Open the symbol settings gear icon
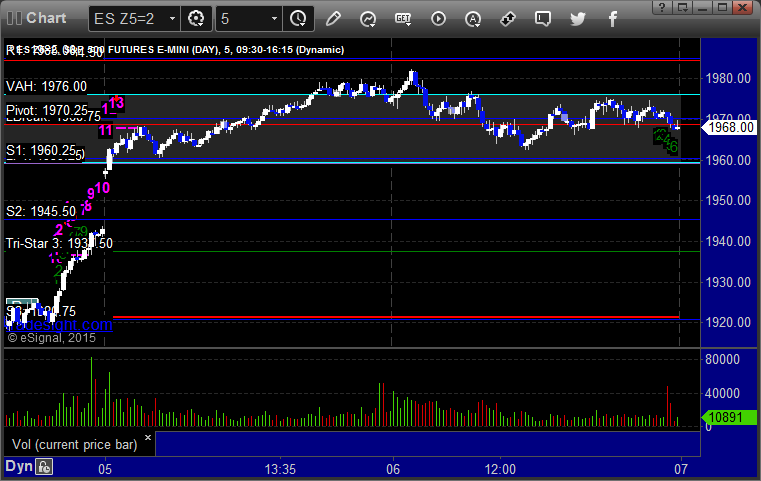 196,18
